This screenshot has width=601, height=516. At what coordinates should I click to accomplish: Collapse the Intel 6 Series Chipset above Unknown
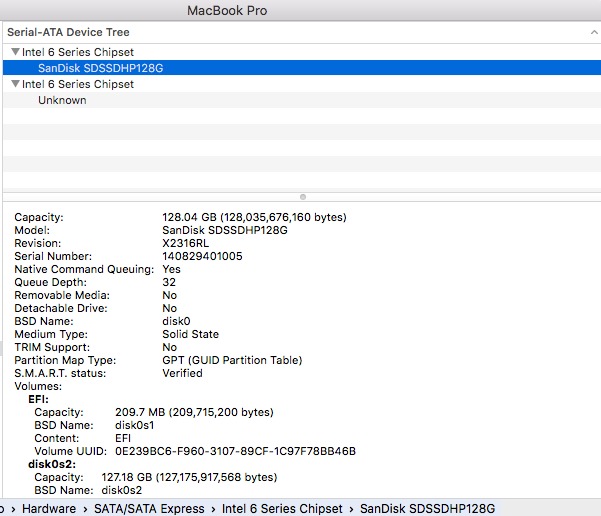coord(15,84)
